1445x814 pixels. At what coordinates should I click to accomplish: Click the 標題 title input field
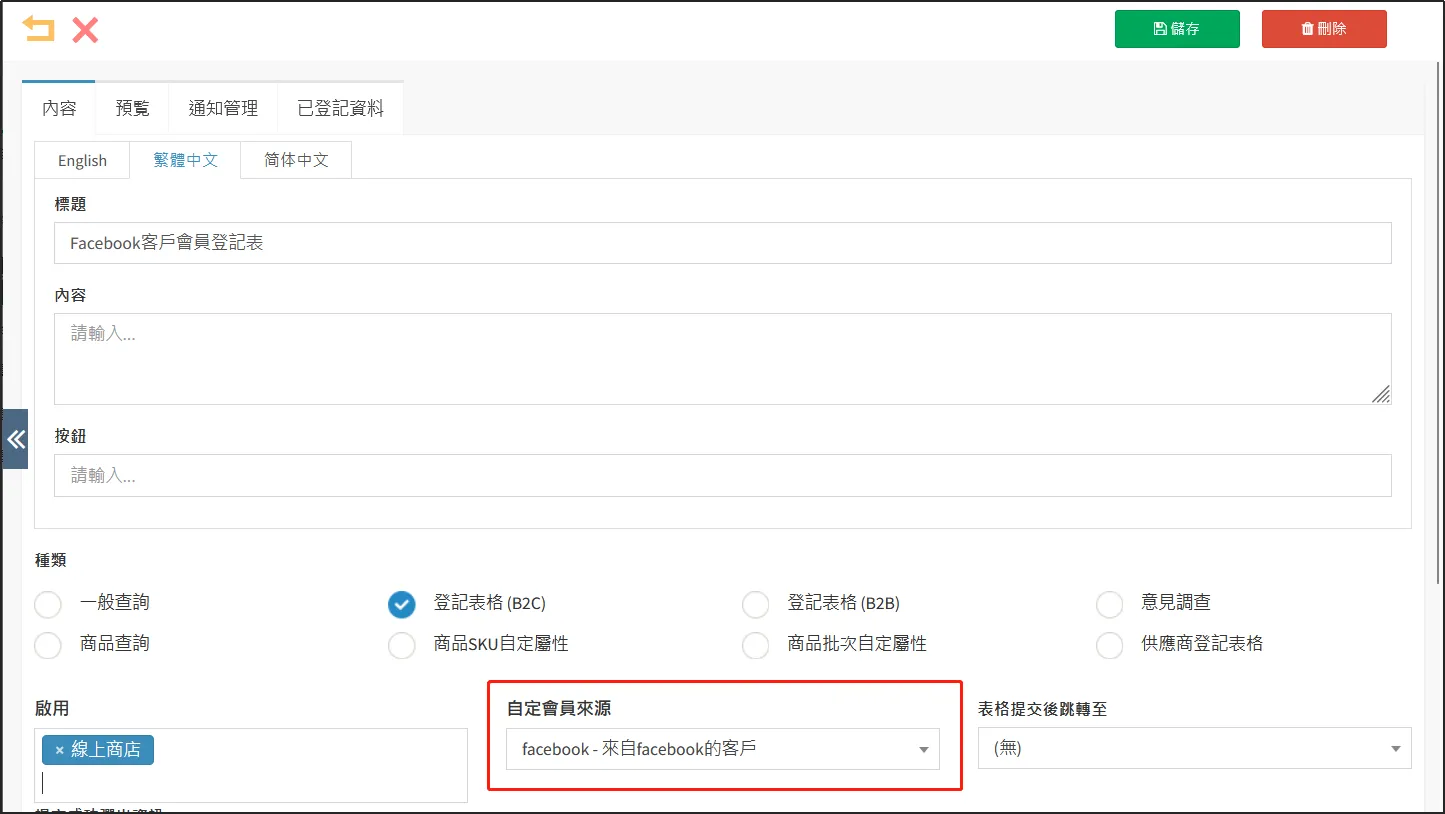point(722,243)
